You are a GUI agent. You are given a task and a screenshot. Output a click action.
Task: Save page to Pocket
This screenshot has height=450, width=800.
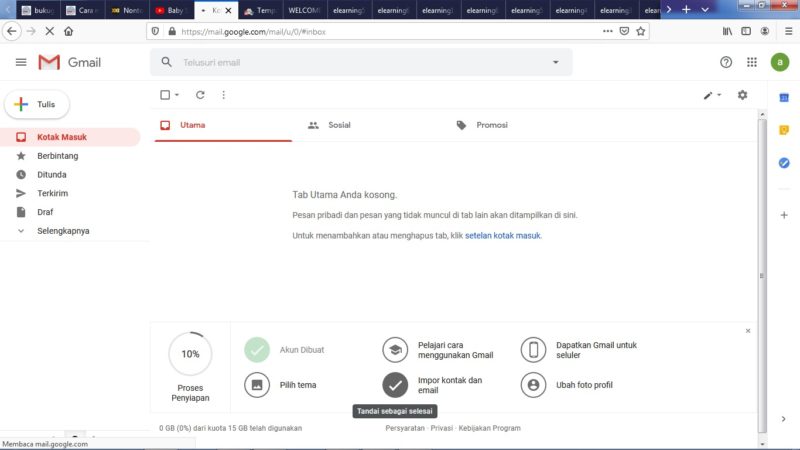coord(624,31)
